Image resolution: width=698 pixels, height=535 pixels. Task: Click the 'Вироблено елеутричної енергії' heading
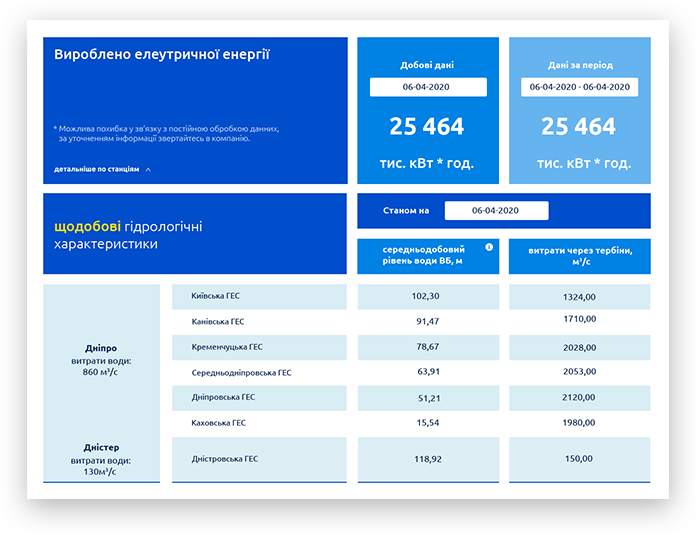pos(162,55)
